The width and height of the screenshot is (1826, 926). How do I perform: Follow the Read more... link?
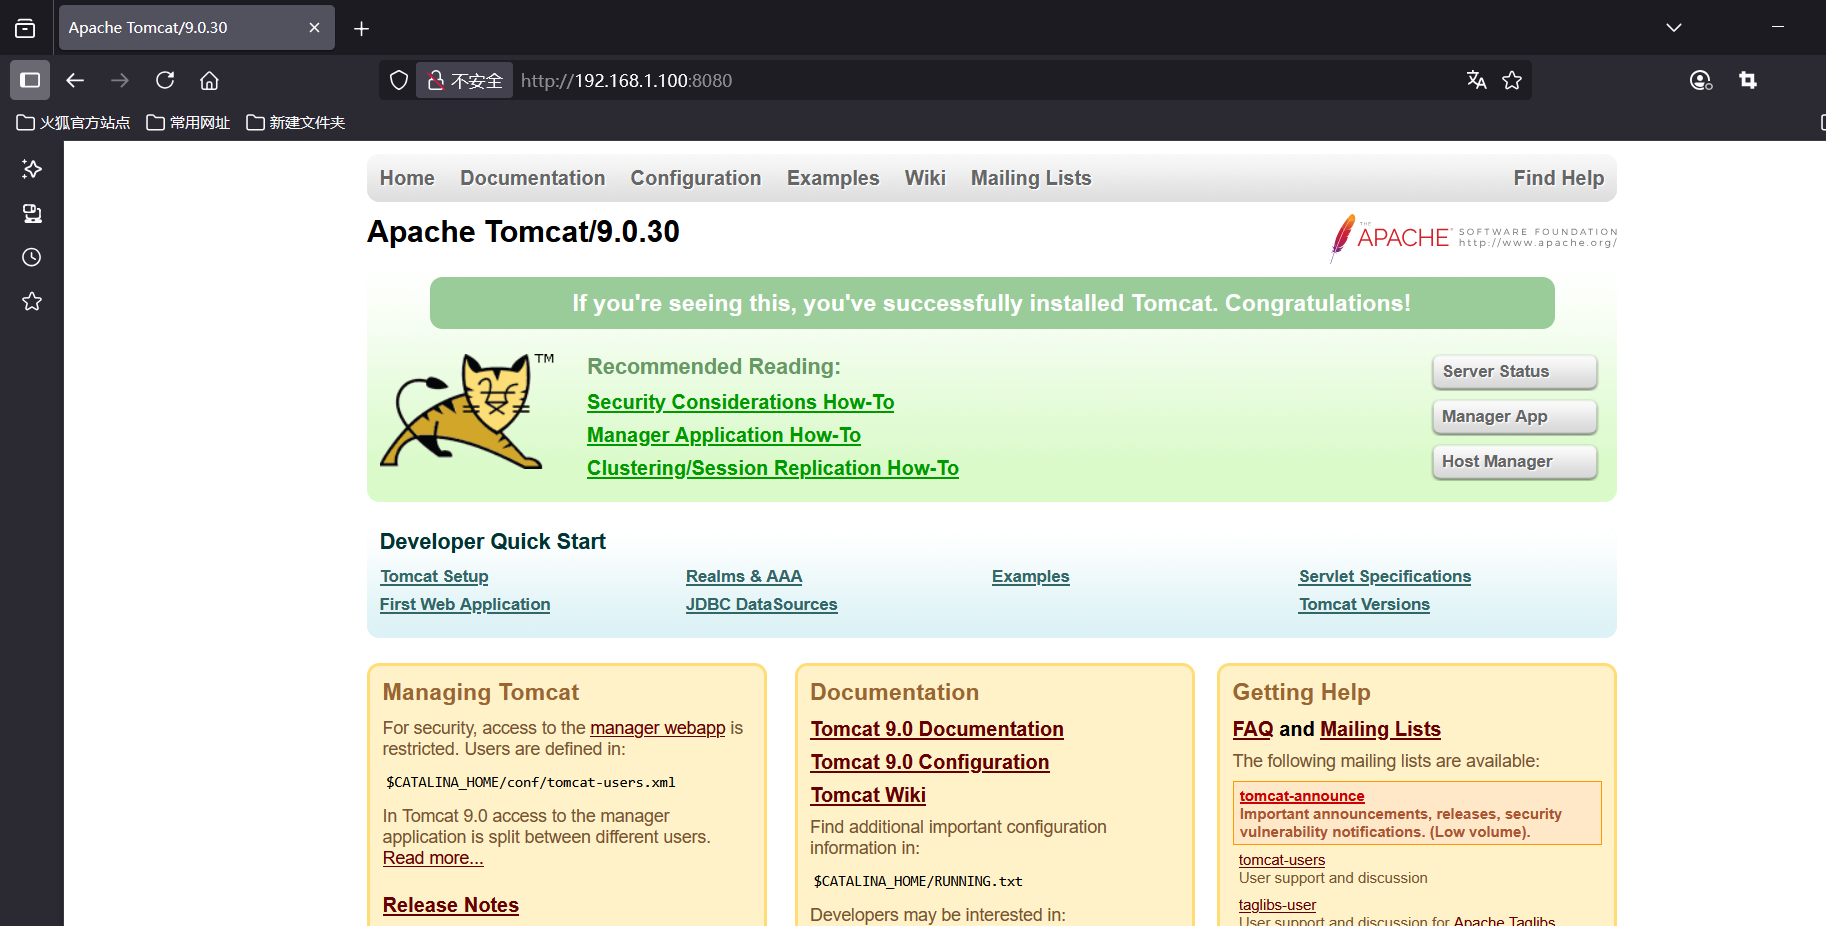[433, 858]
